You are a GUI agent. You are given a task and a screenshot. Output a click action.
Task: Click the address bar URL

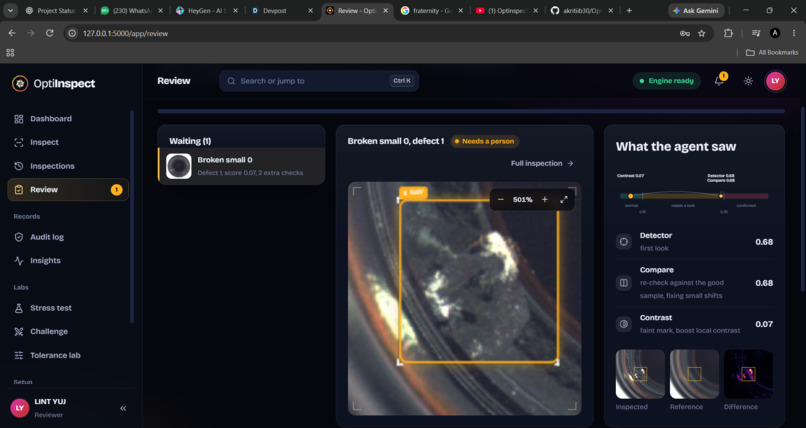coord(125,33)
